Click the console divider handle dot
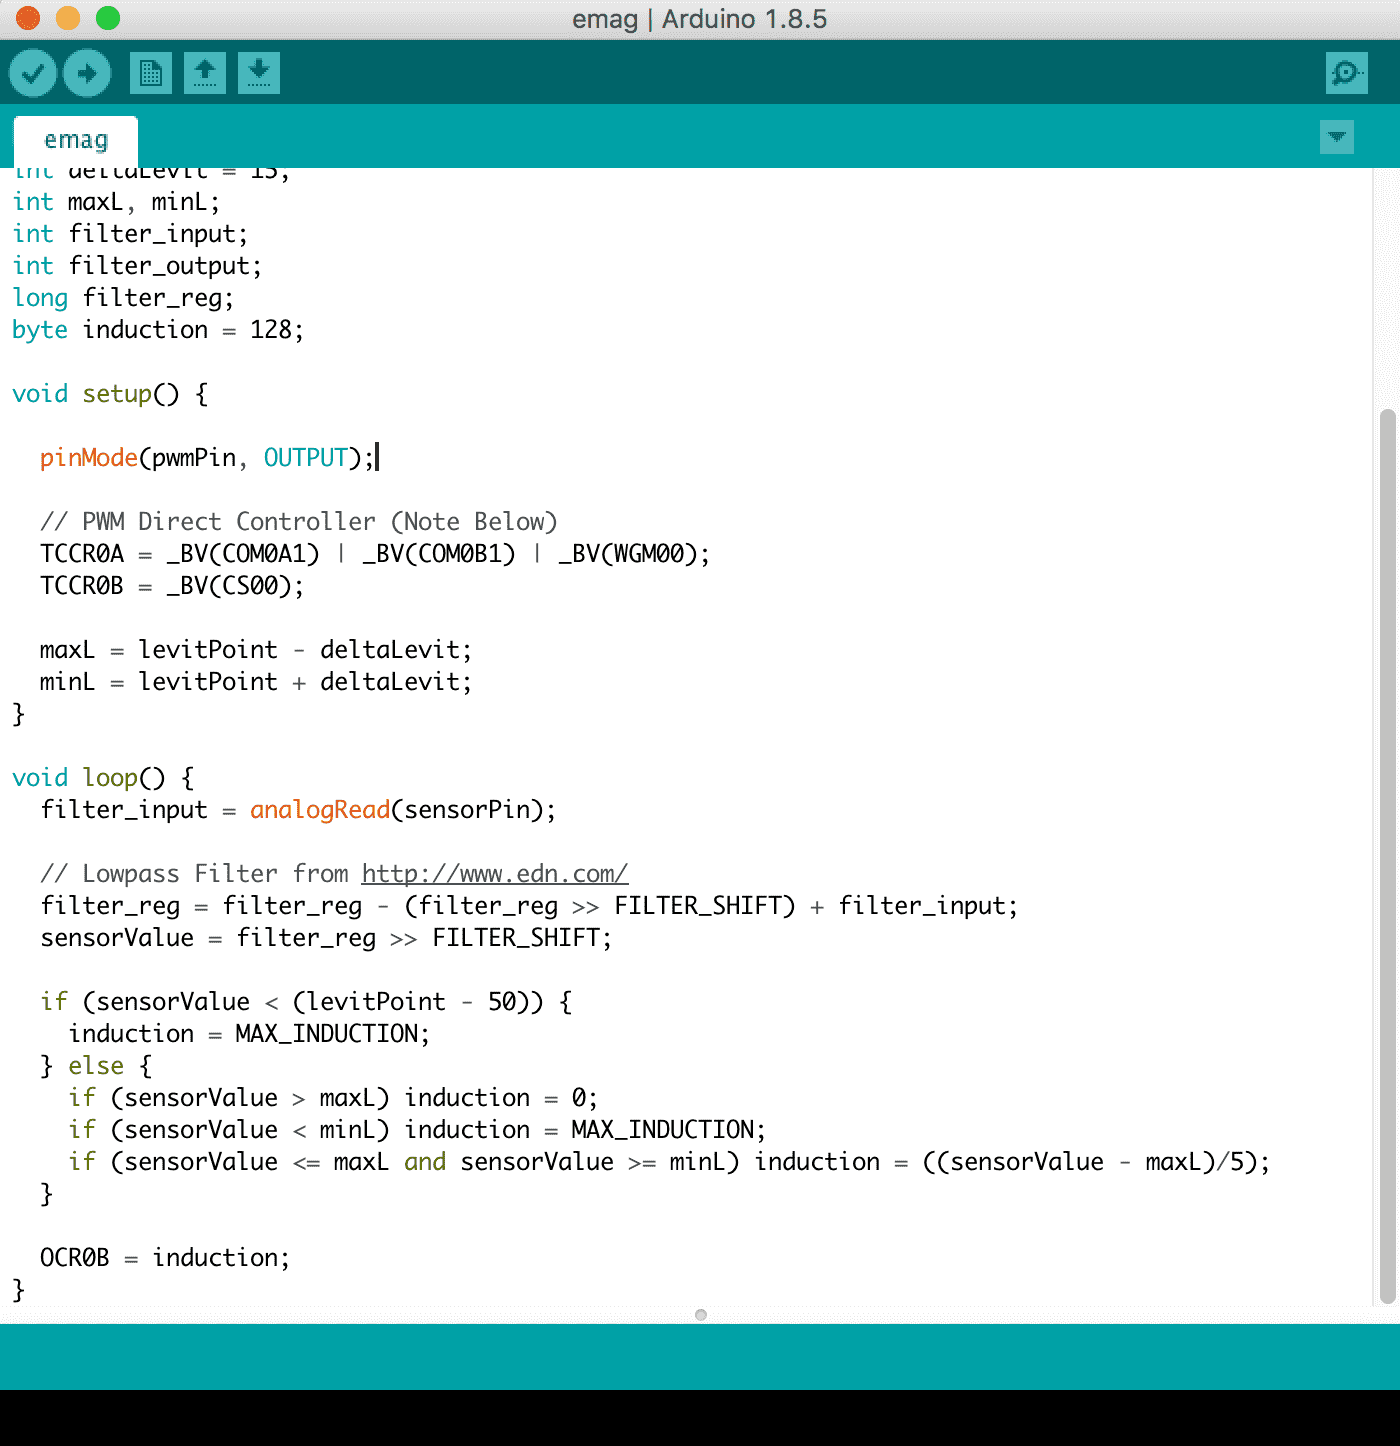 [x=701, y=1315]
